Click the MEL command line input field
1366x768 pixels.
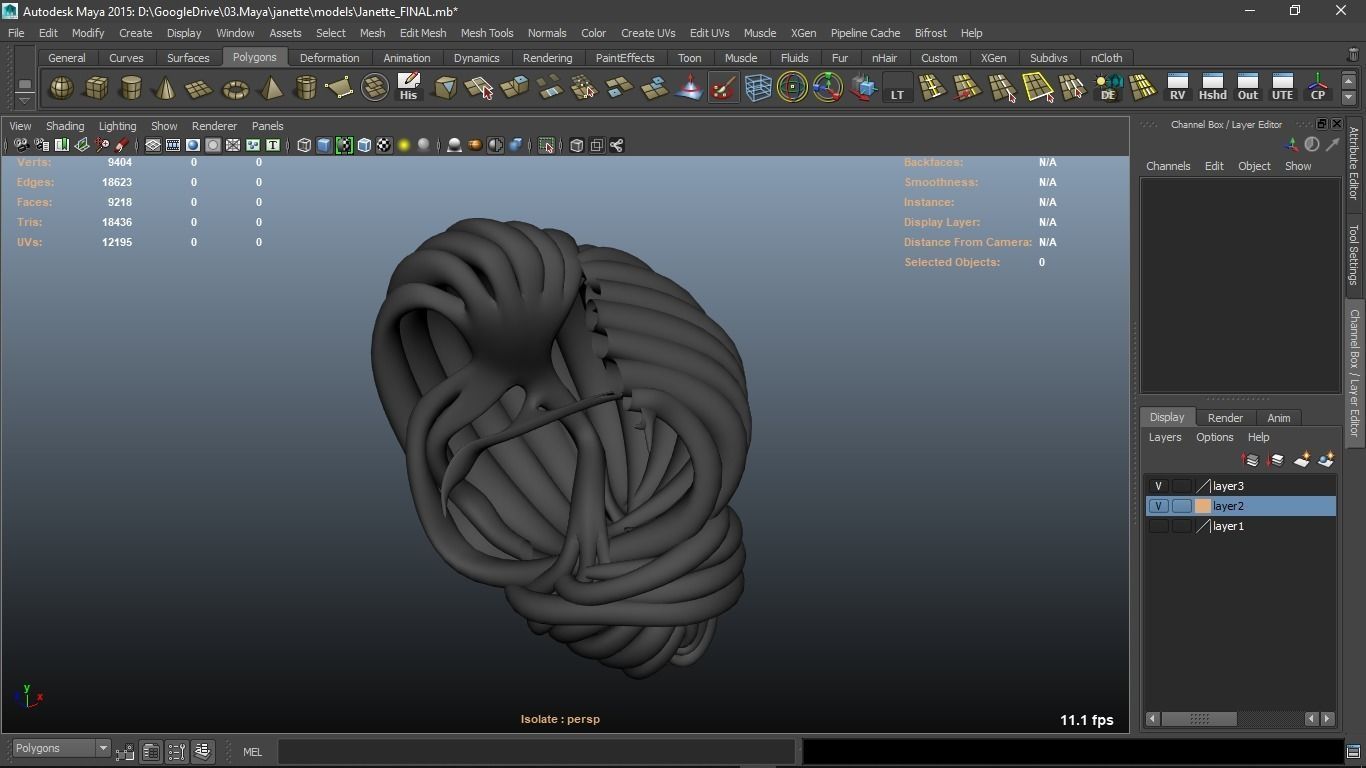pyautogui.click(x=536, y=752)
